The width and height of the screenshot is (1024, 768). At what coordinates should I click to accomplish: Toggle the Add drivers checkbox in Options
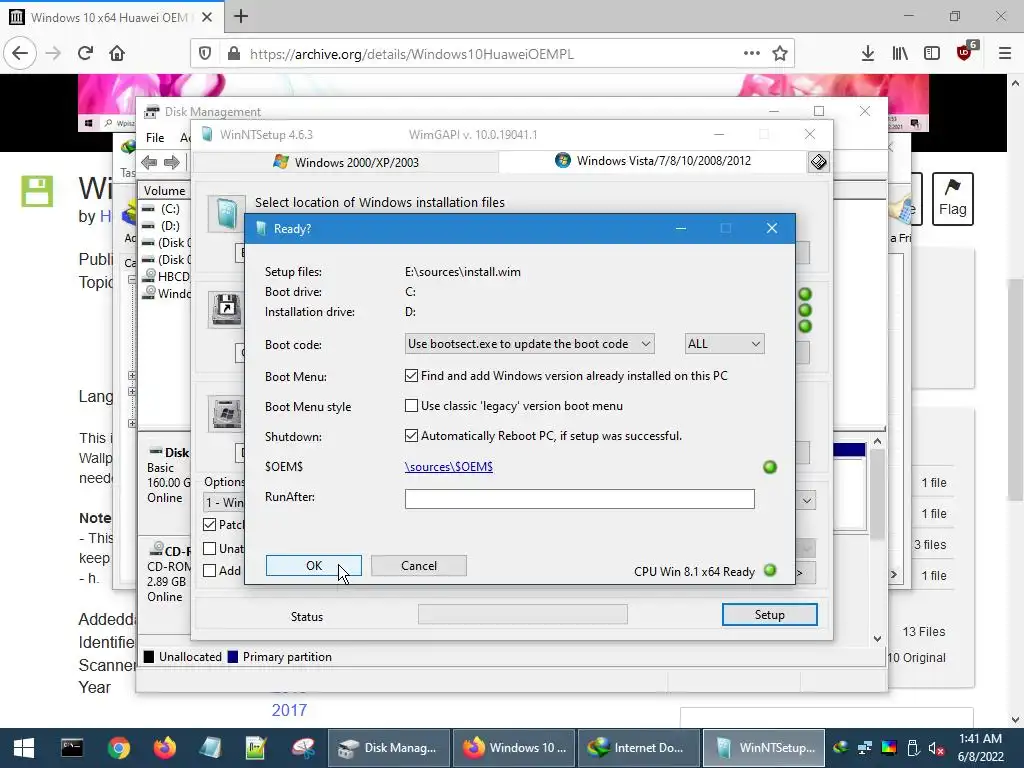(x=210, y=571)
